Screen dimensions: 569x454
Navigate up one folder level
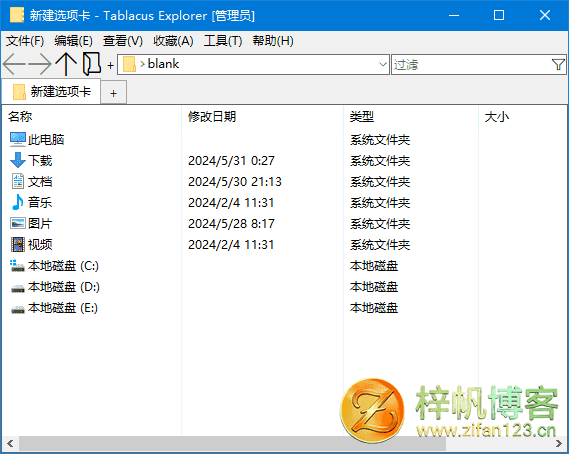point(66,64)
